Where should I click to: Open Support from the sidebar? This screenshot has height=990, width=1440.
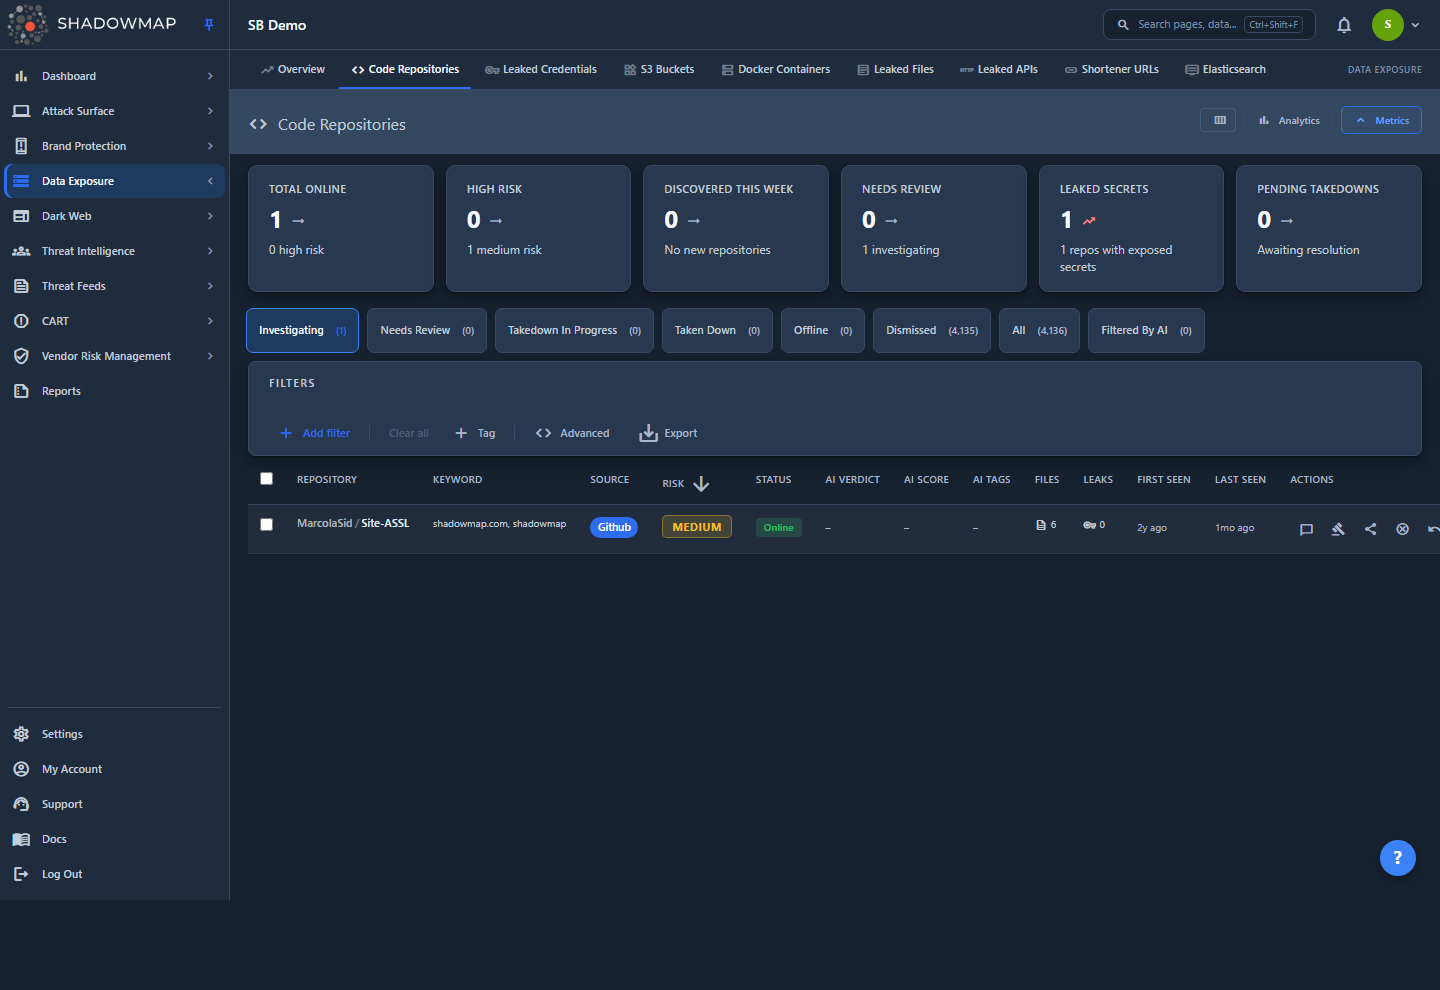pos(62,804)
